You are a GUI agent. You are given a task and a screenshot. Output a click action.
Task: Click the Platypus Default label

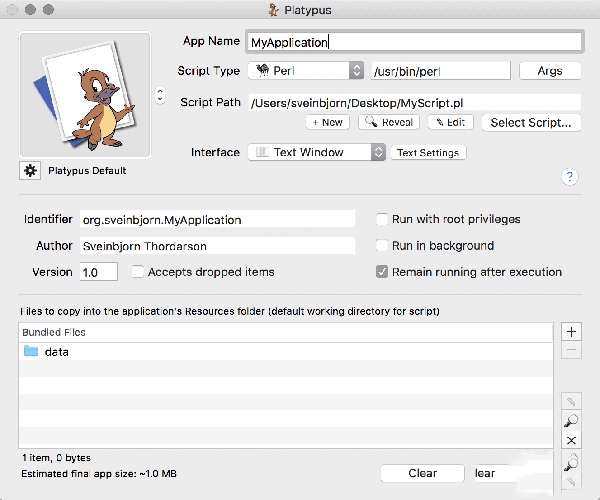[87, 171]
